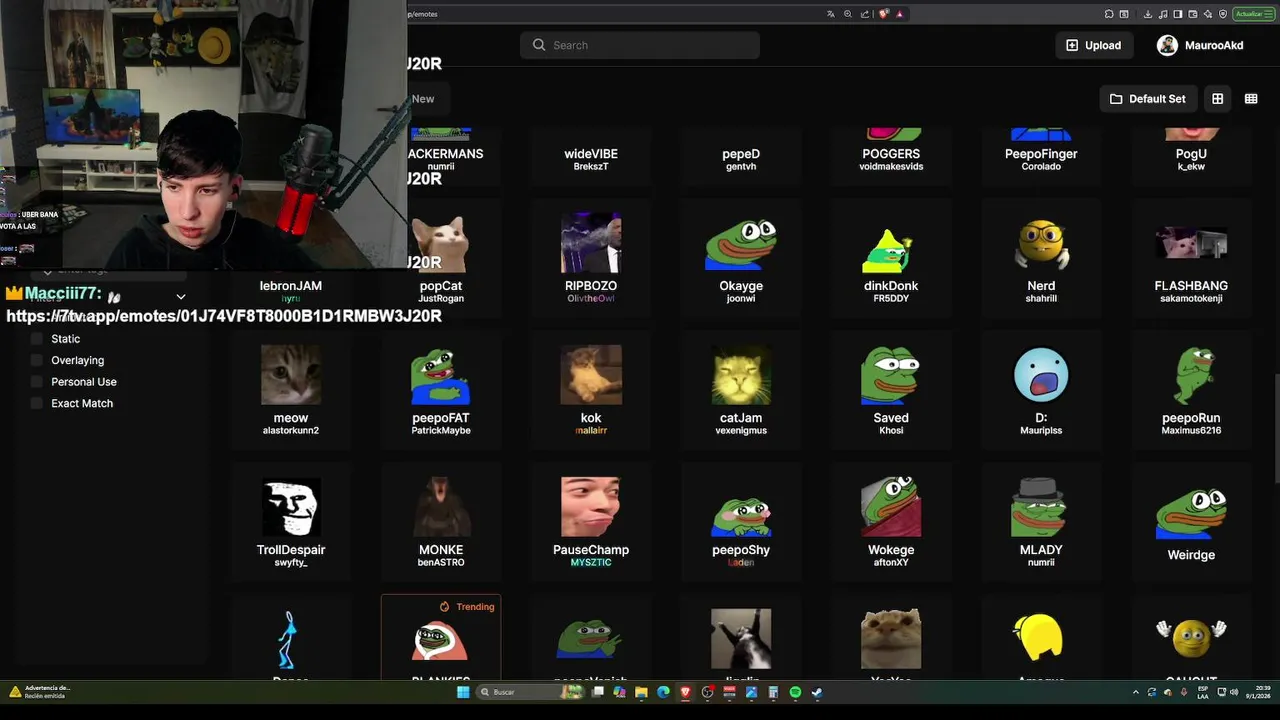
Task: Open the Nerd emoji emote
Action: 1041,257
